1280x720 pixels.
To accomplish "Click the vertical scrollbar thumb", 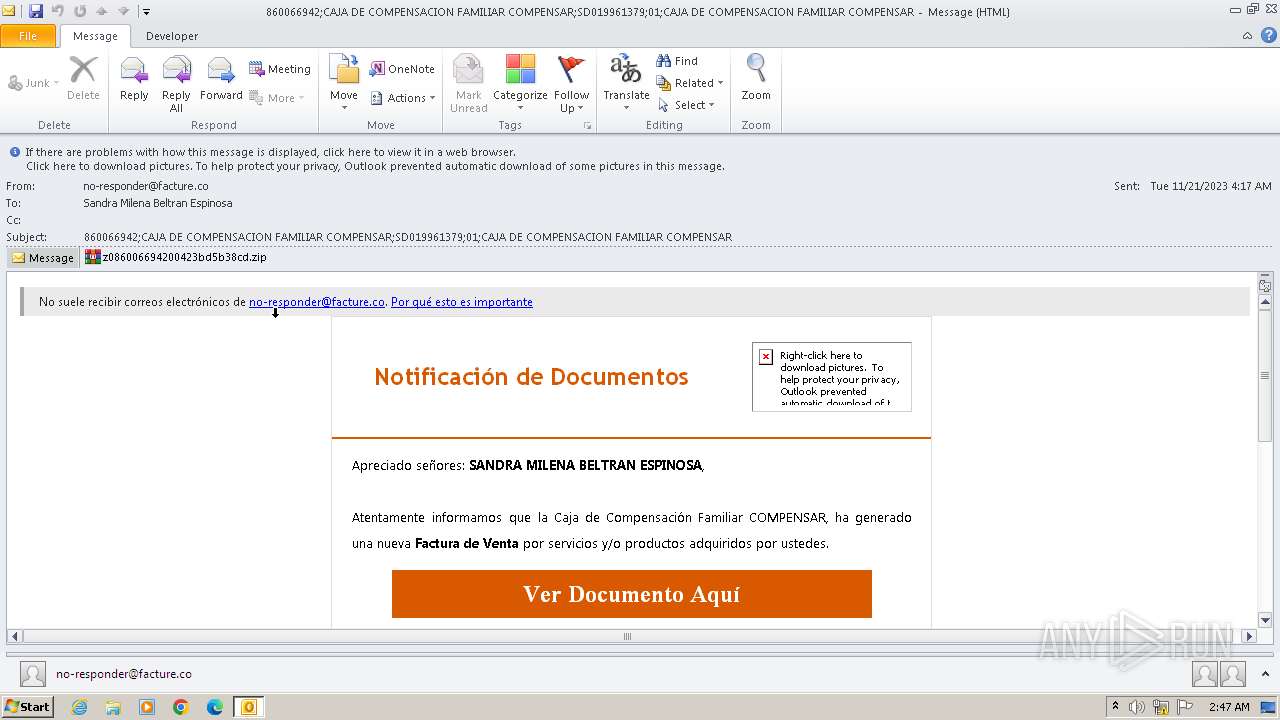I will click(1265, 375).
